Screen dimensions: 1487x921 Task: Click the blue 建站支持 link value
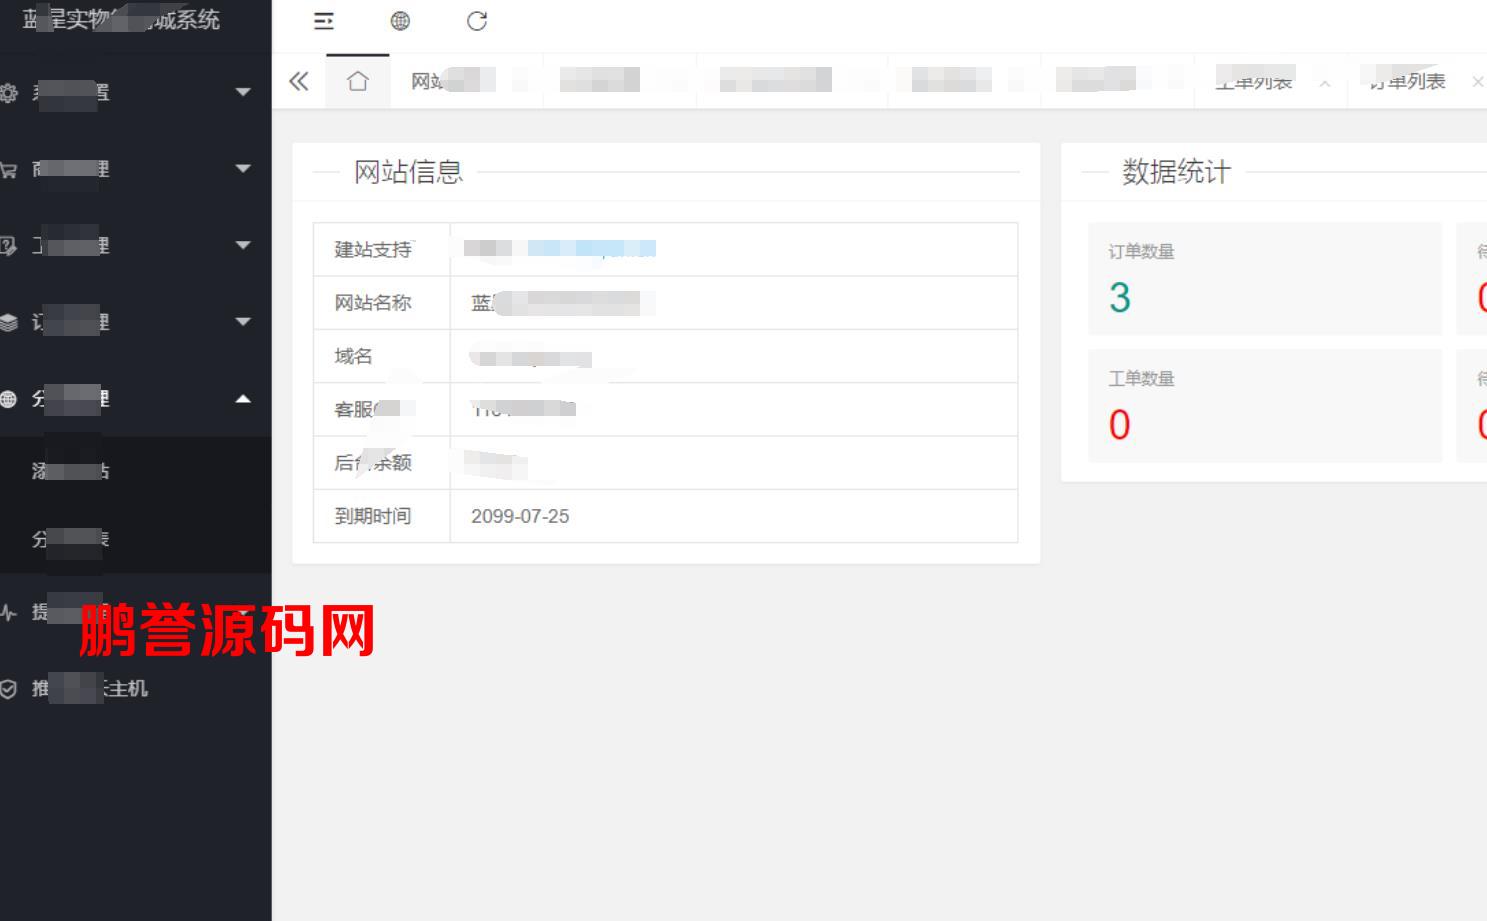[591, 249]
